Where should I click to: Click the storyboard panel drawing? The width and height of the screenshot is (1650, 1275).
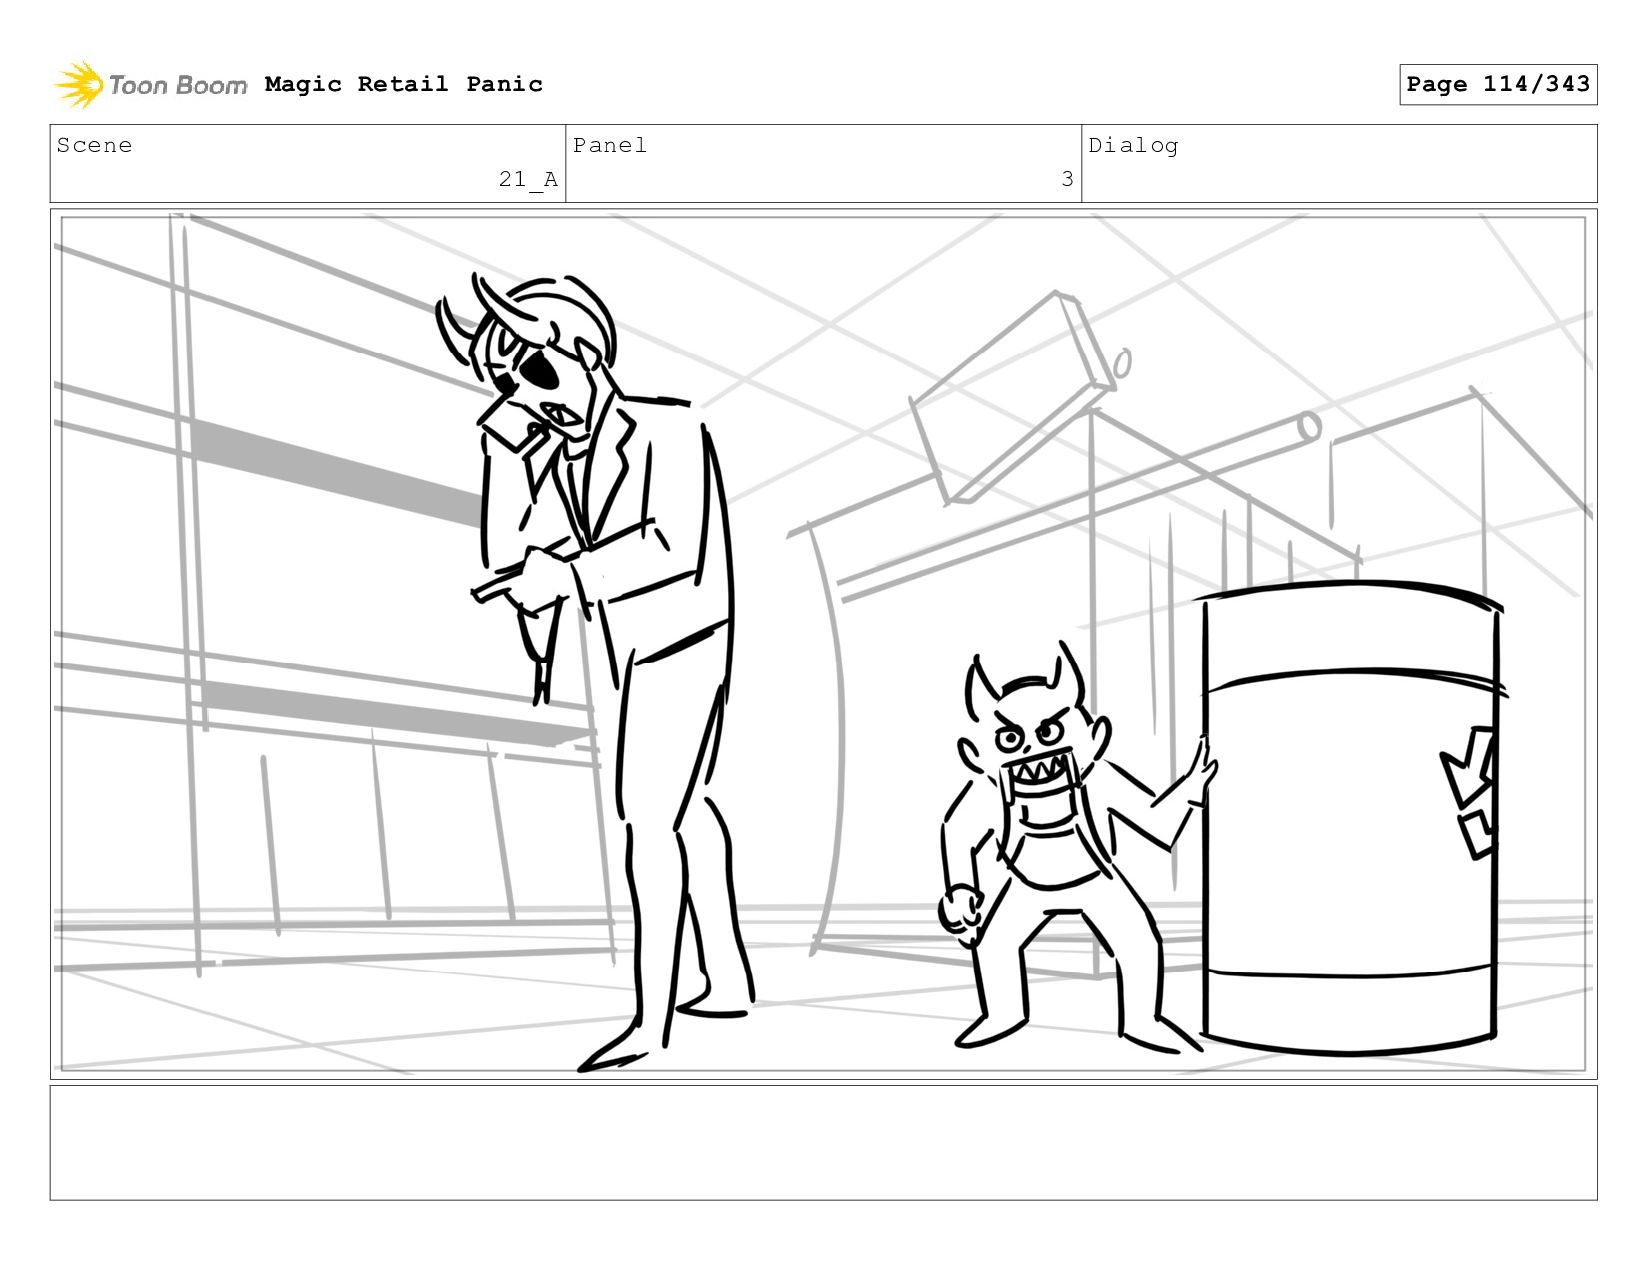pyautogui.click(x=823, y=644)
